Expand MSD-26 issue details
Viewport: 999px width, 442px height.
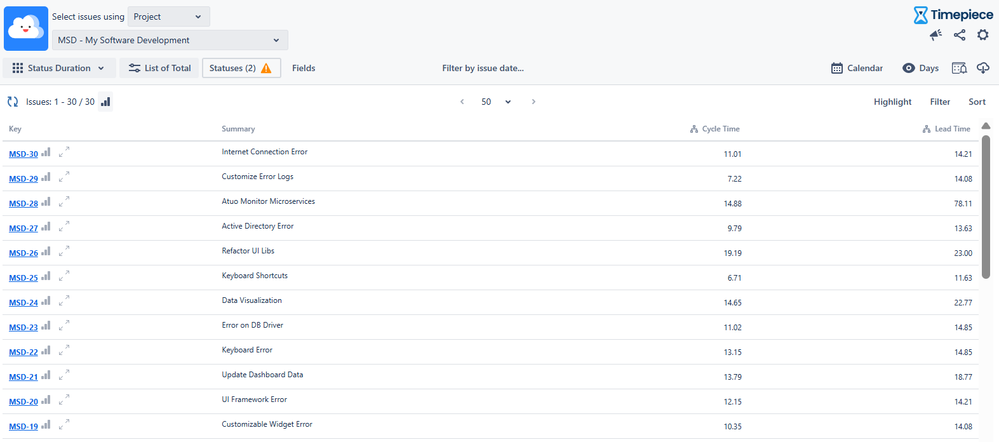click(x=64, y=252)
